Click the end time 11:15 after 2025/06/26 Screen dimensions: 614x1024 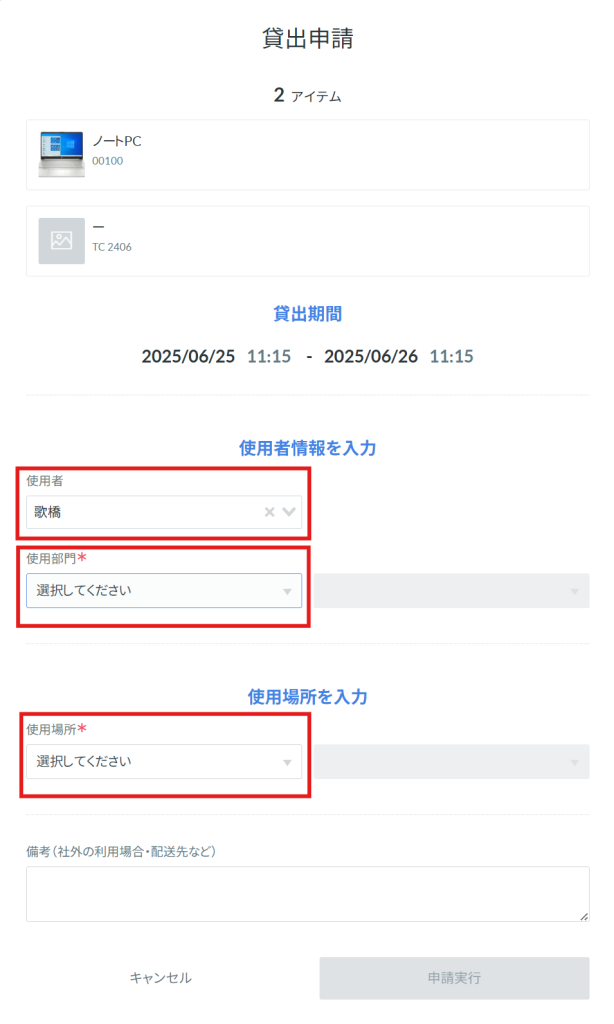point(451,357)
